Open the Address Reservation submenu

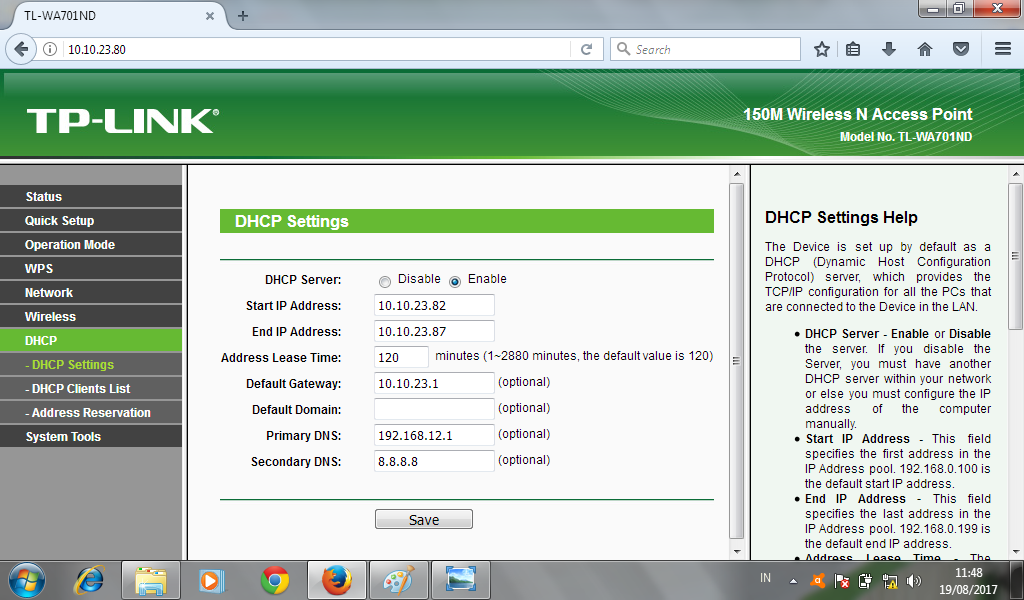tap(91, 413)
